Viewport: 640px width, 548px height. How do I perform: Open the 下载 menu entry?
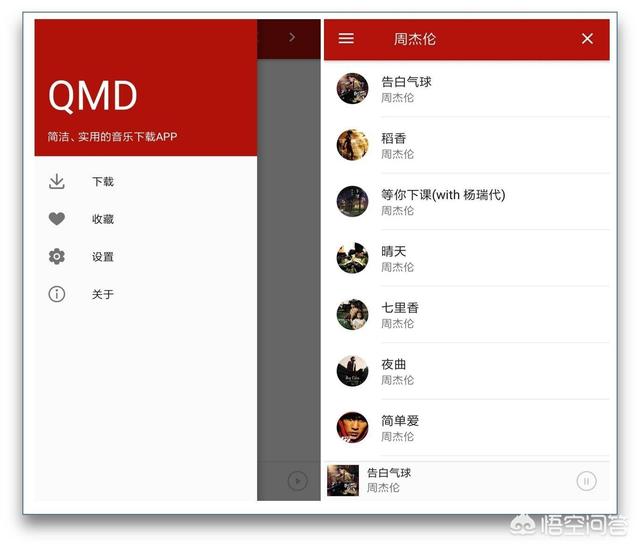[x=103, y=182]
